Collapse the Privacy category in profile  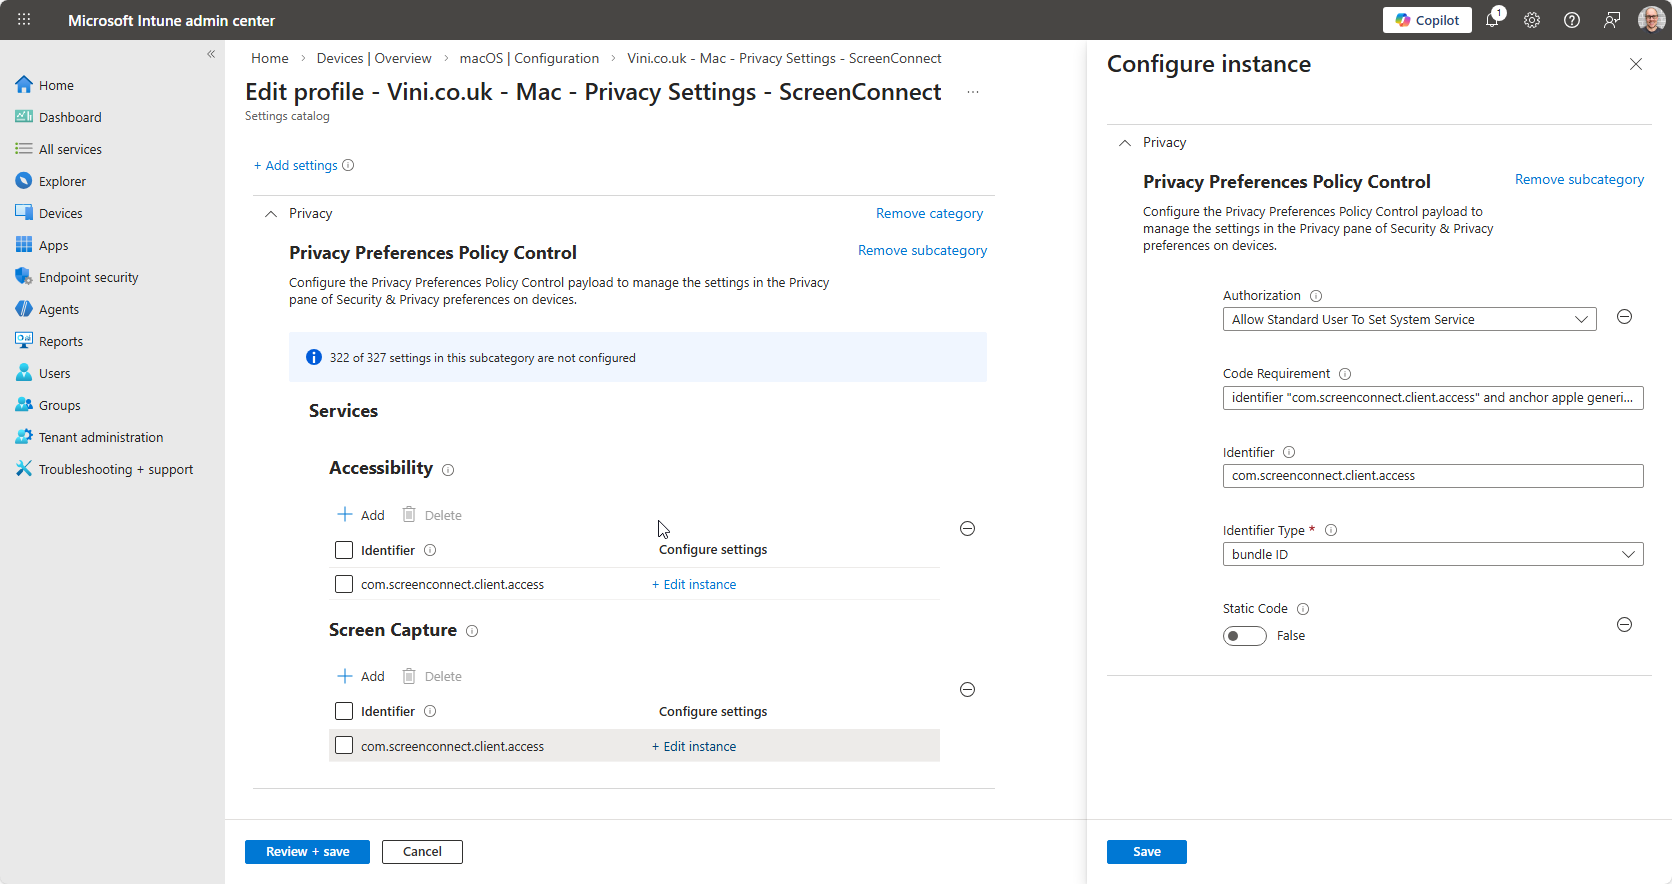(x=271, y=214)
